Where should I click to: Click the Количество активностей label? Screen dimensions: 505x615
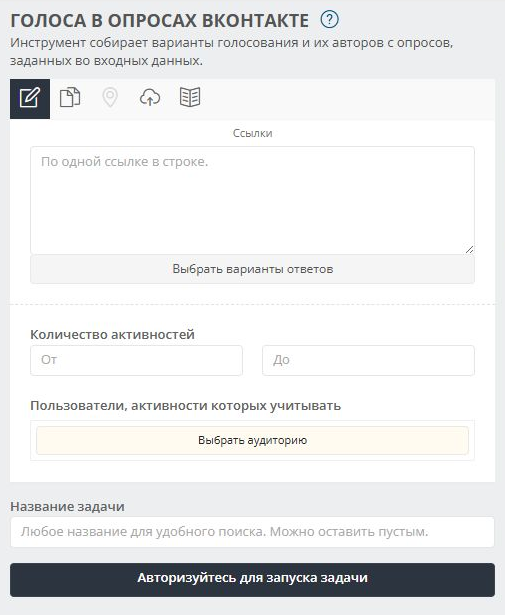113,335
